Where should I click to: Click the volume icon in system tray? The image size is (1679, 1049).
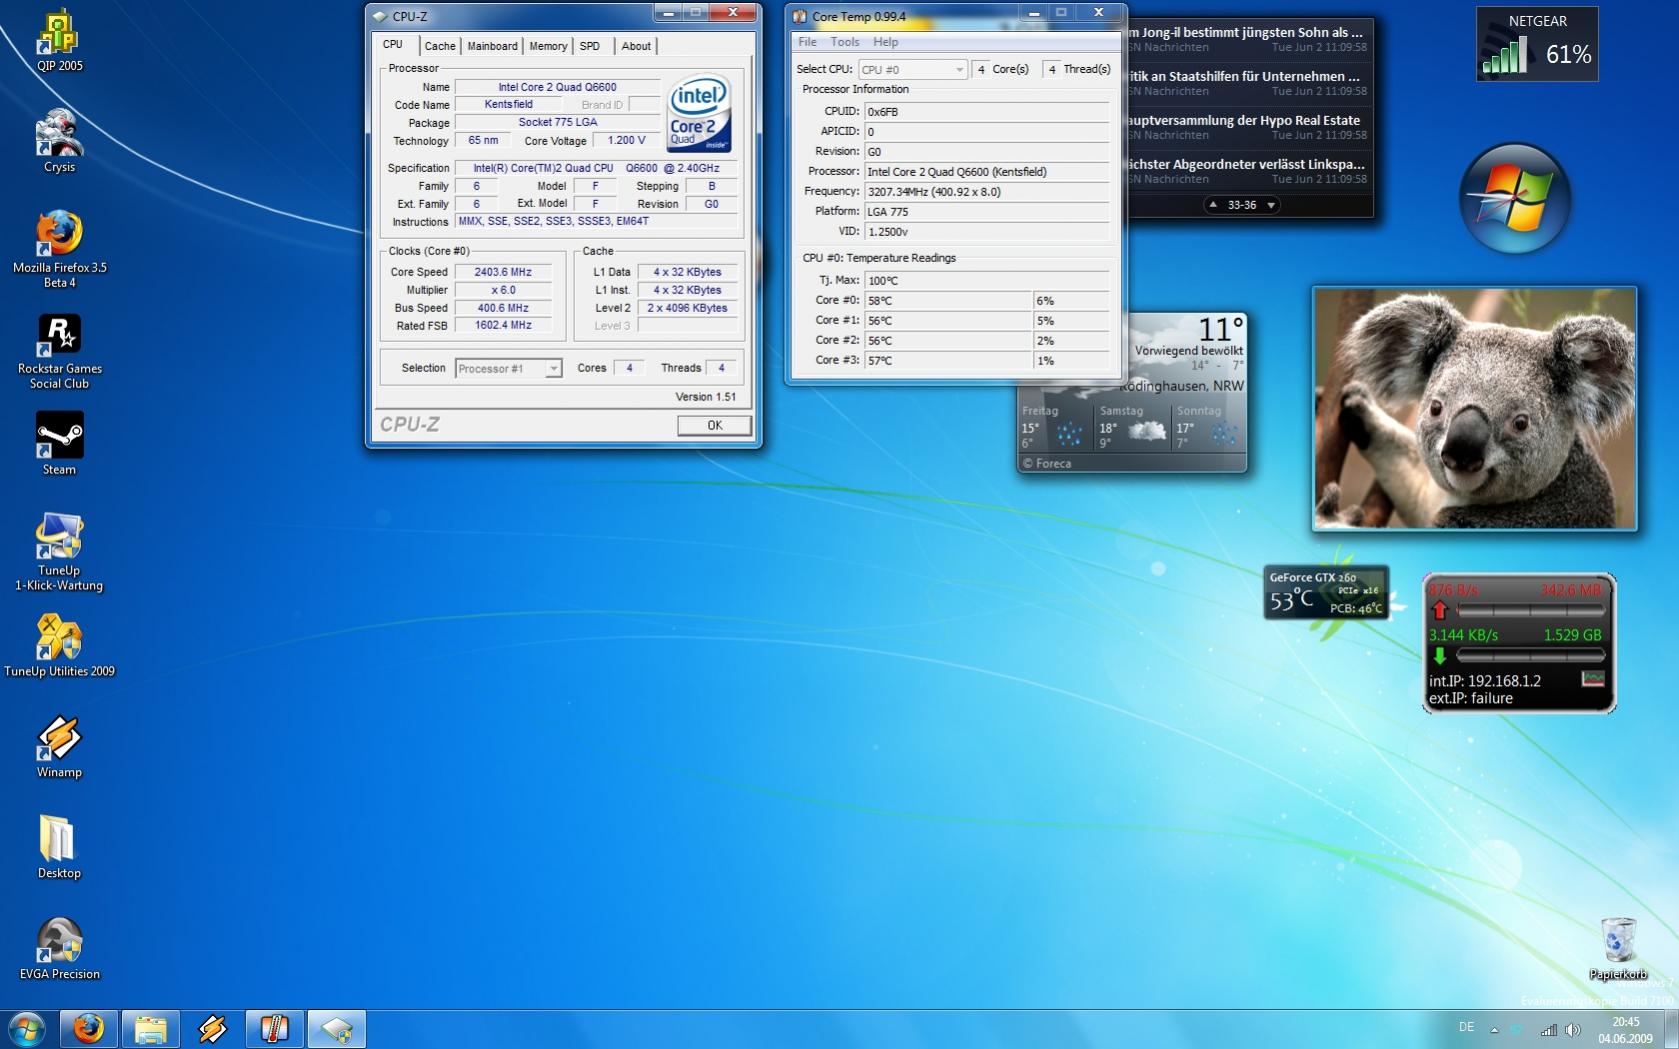tap(1572, 1029)
